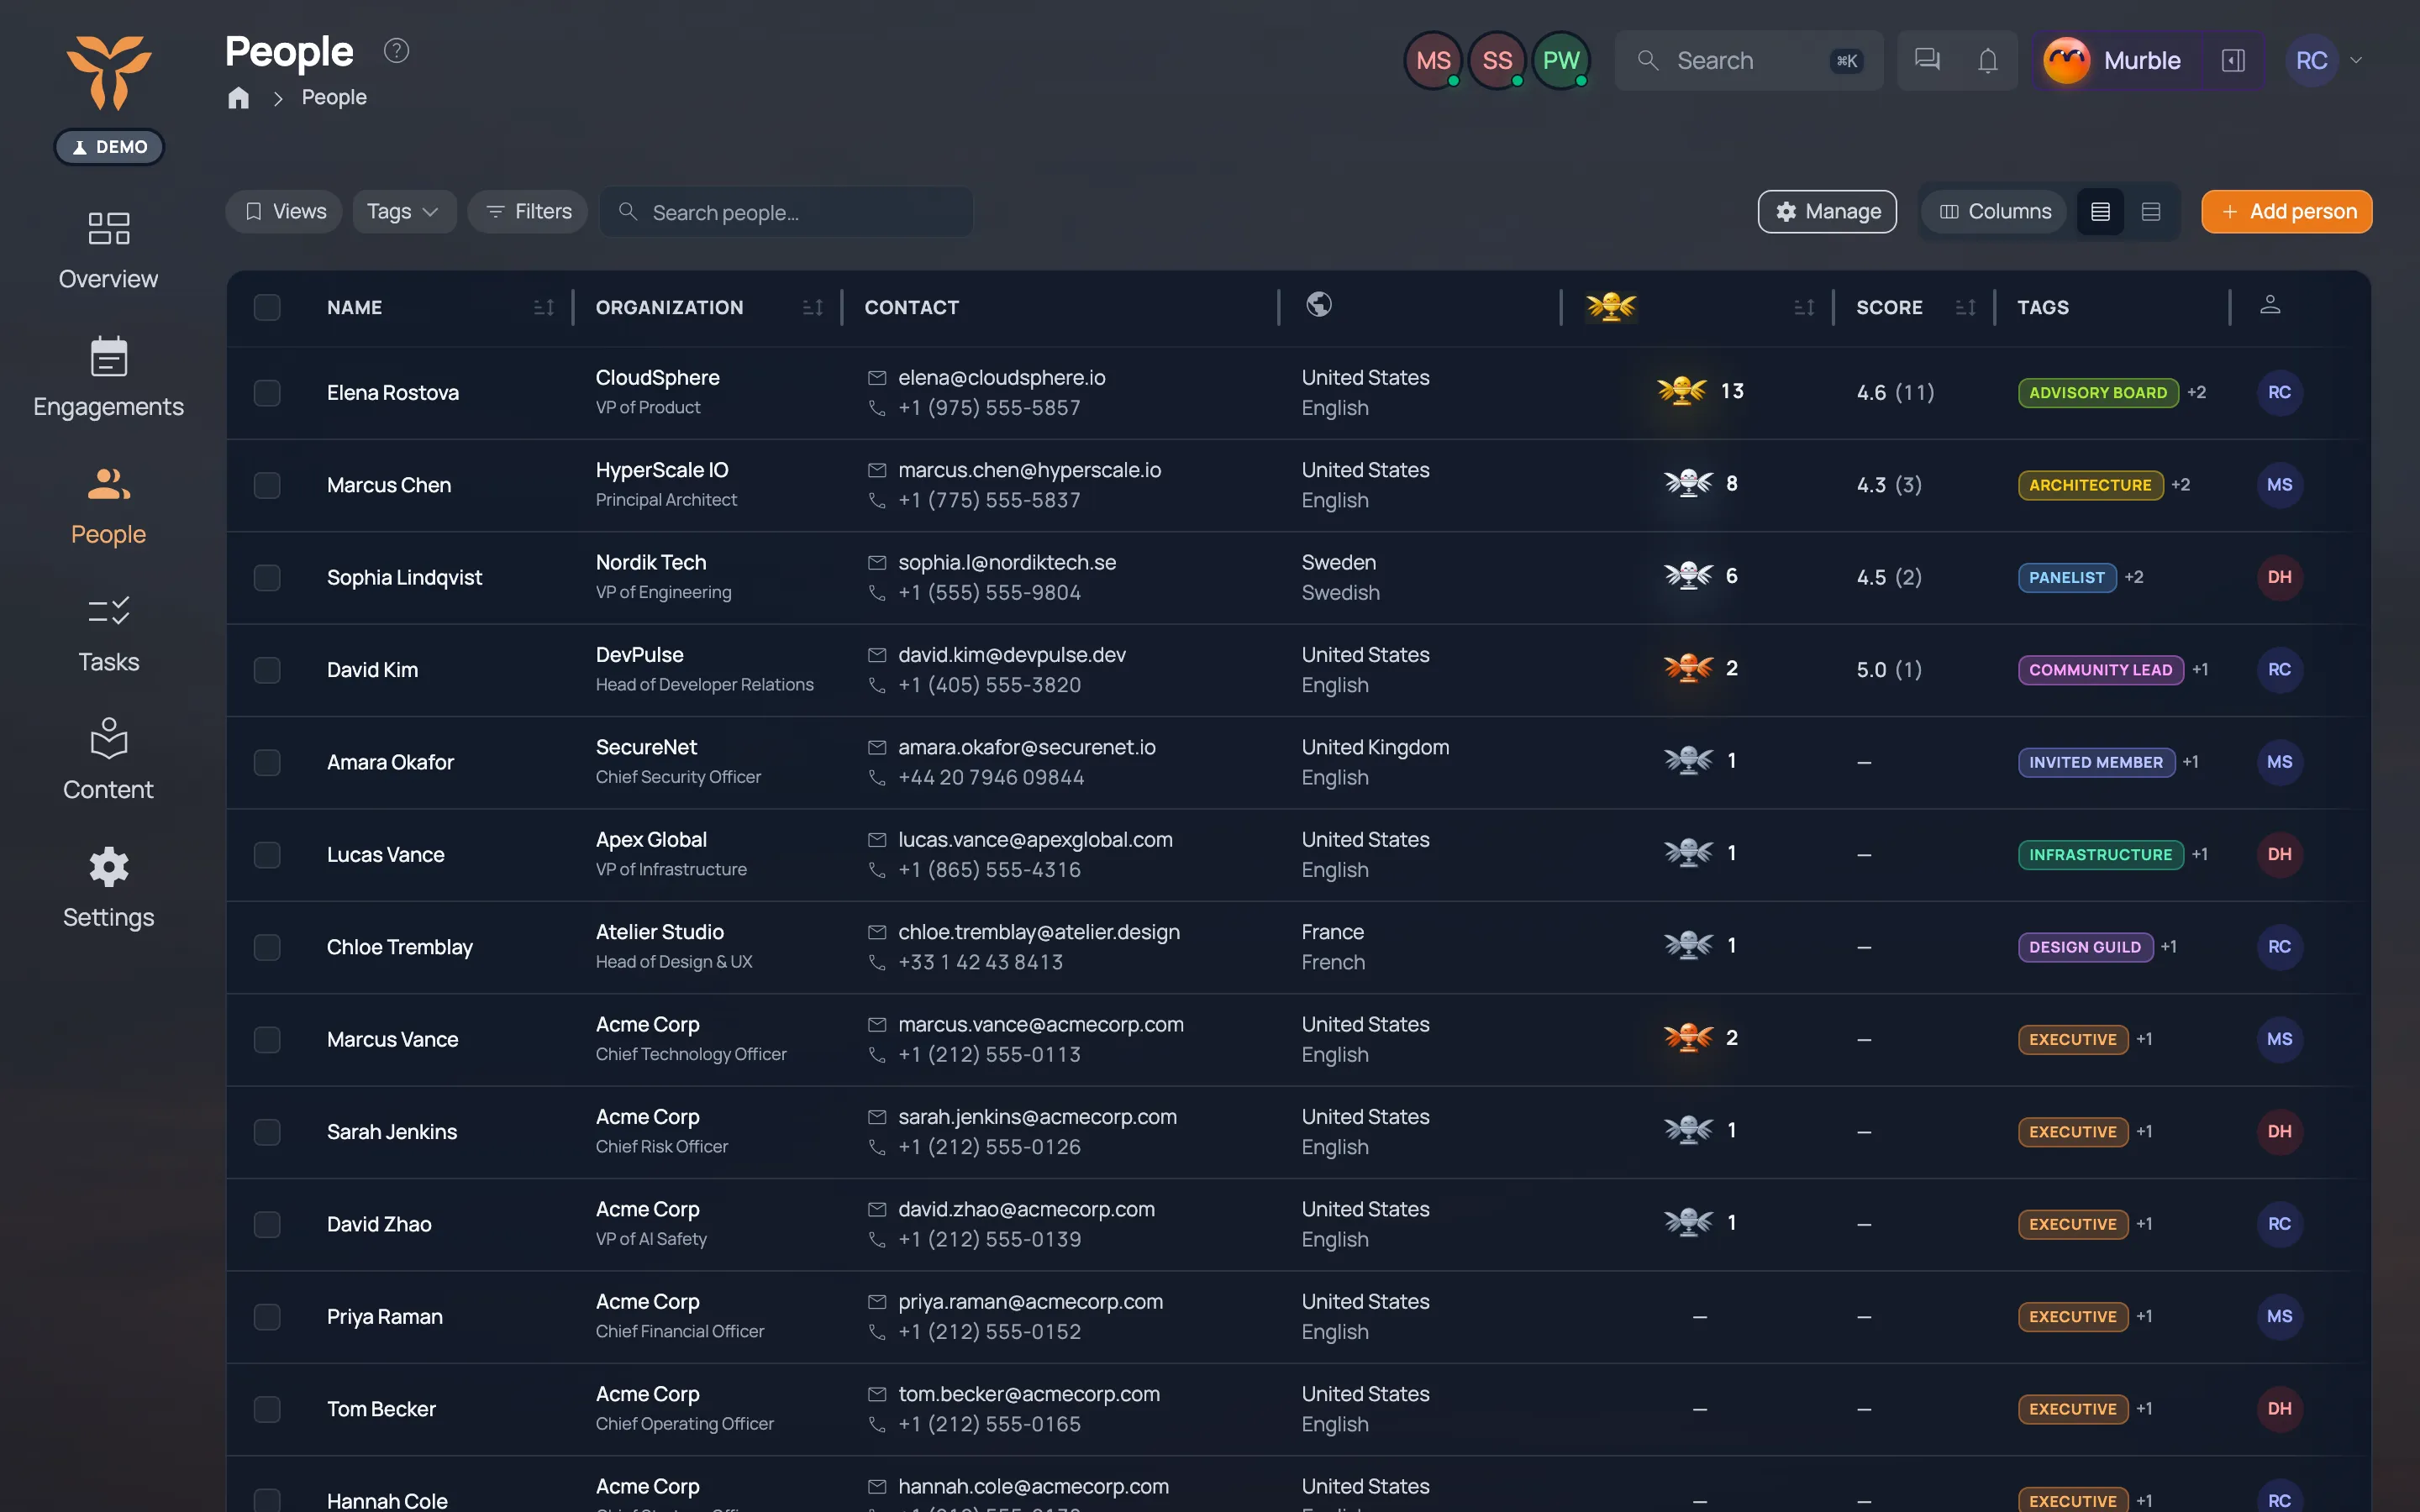Open the Overview section in sidebar
Image resolution: width=2420 pixels, height=1512 pixels.
coord(109,250)
